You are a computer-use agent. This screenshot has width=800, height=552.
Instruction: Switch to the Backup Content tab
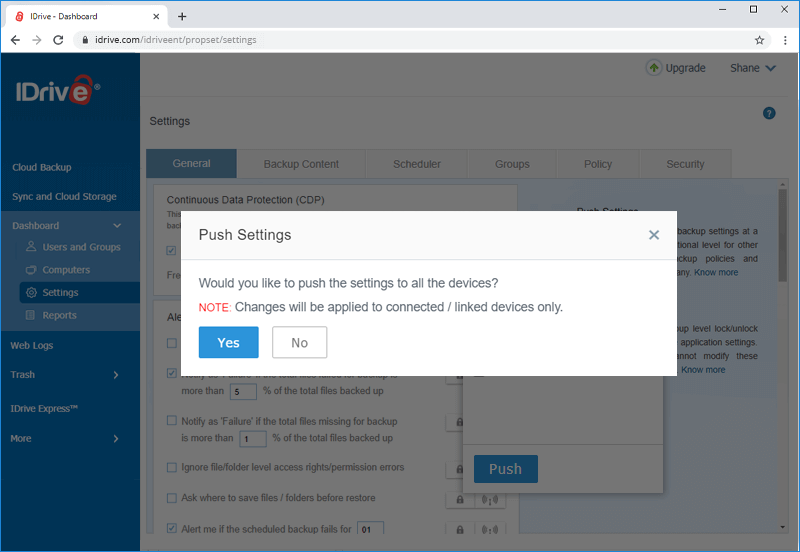301,164
